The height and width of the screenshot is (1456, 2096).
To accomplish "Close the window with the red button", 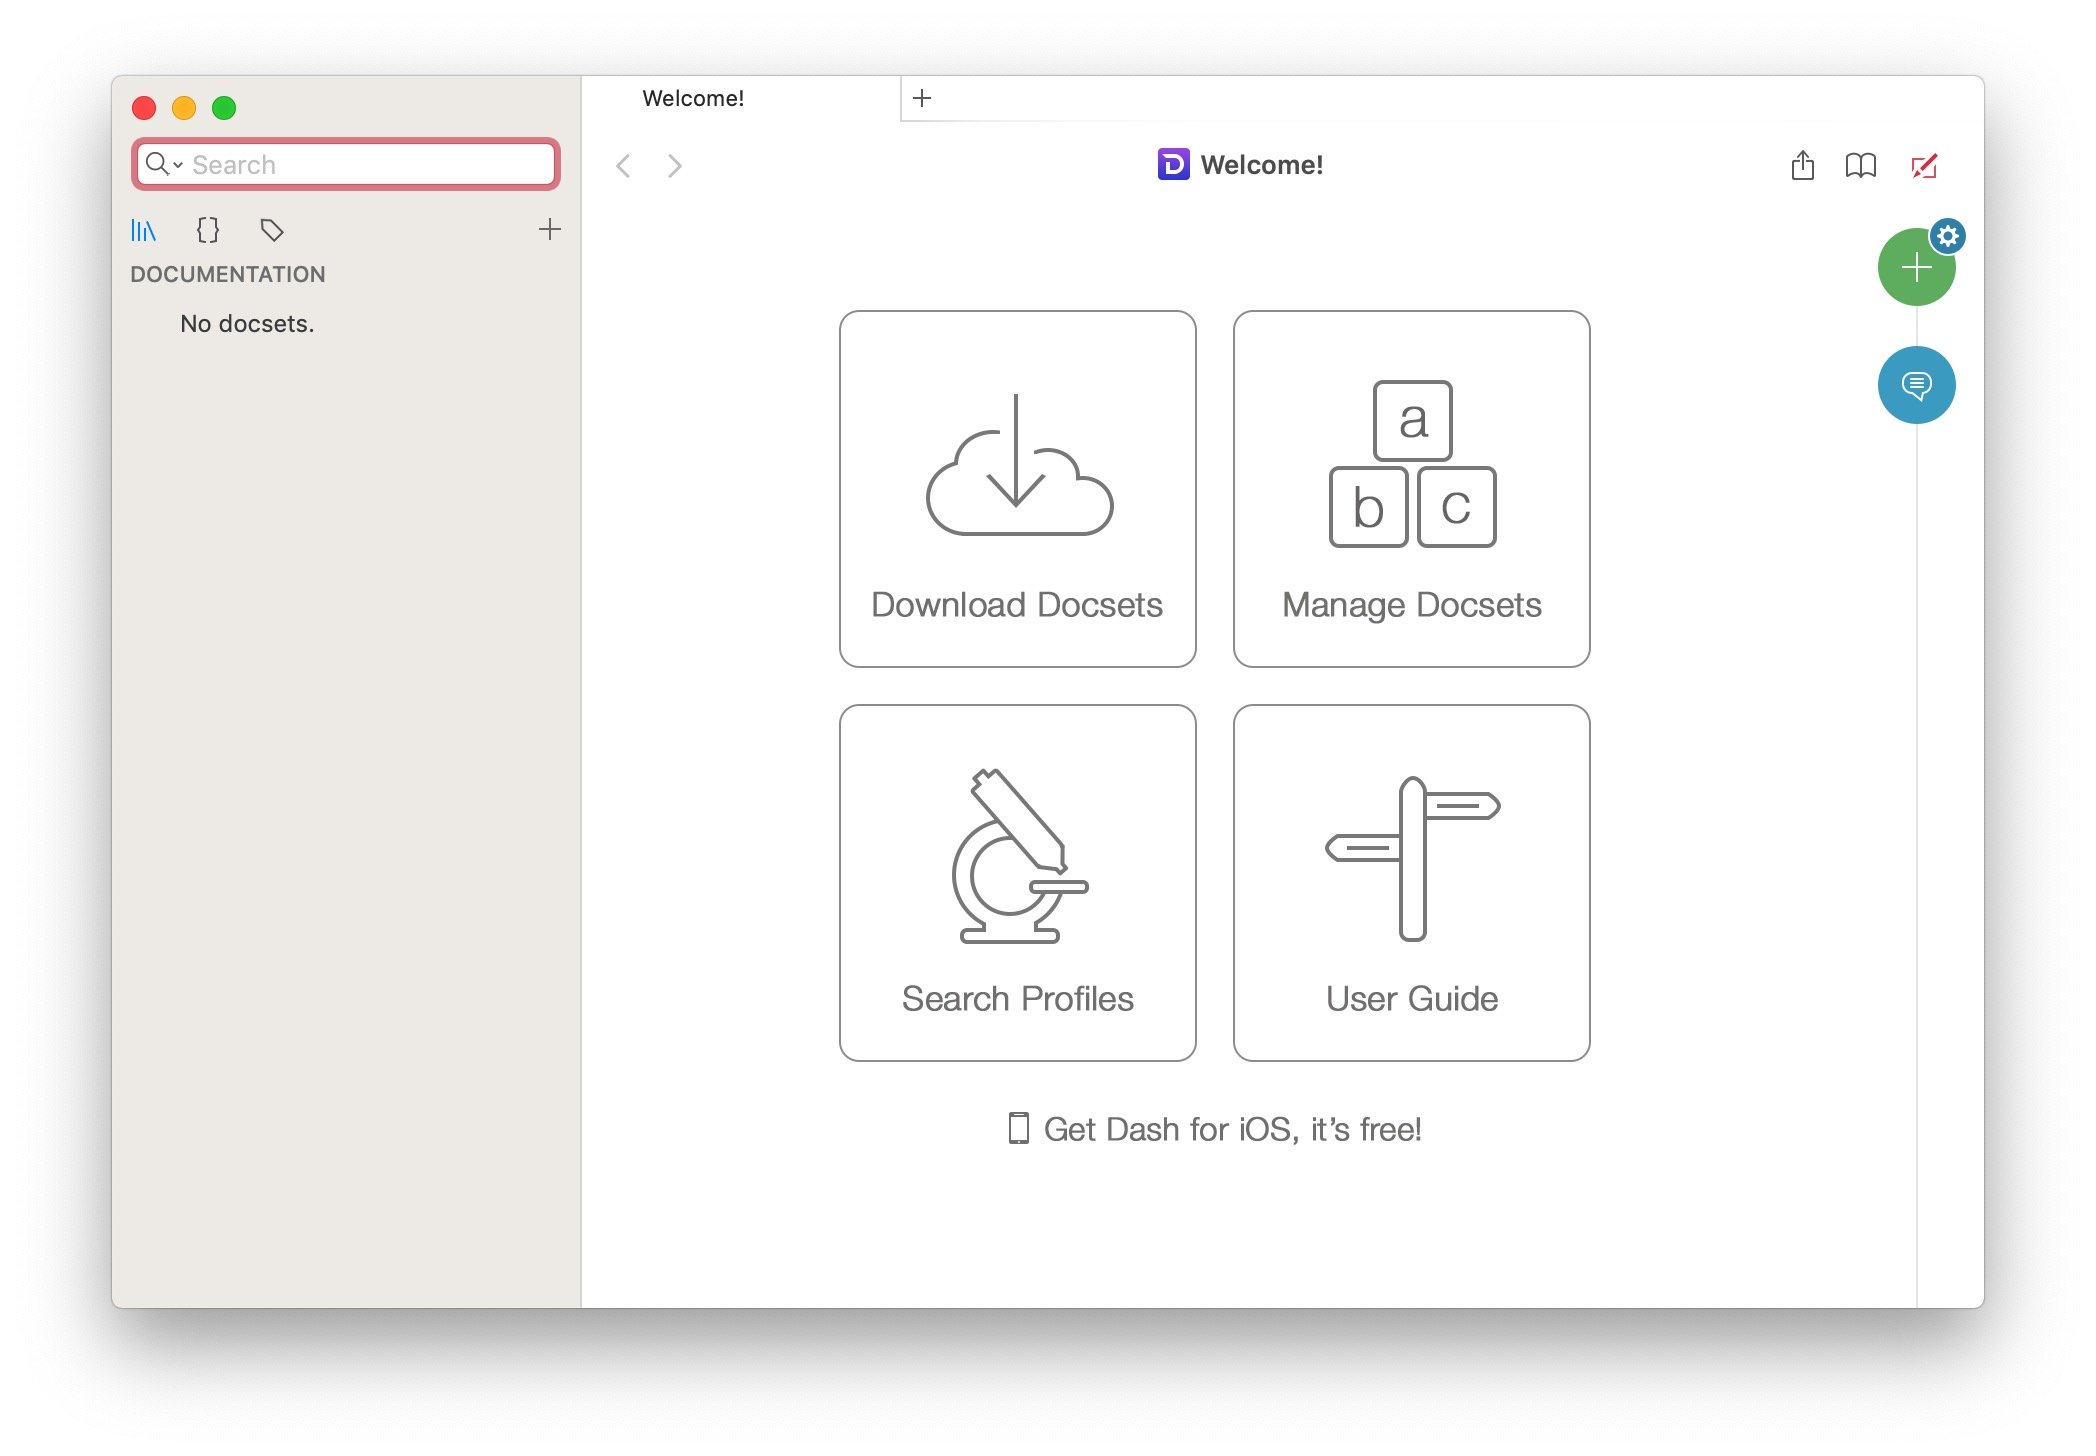I will tap(144, 108).
